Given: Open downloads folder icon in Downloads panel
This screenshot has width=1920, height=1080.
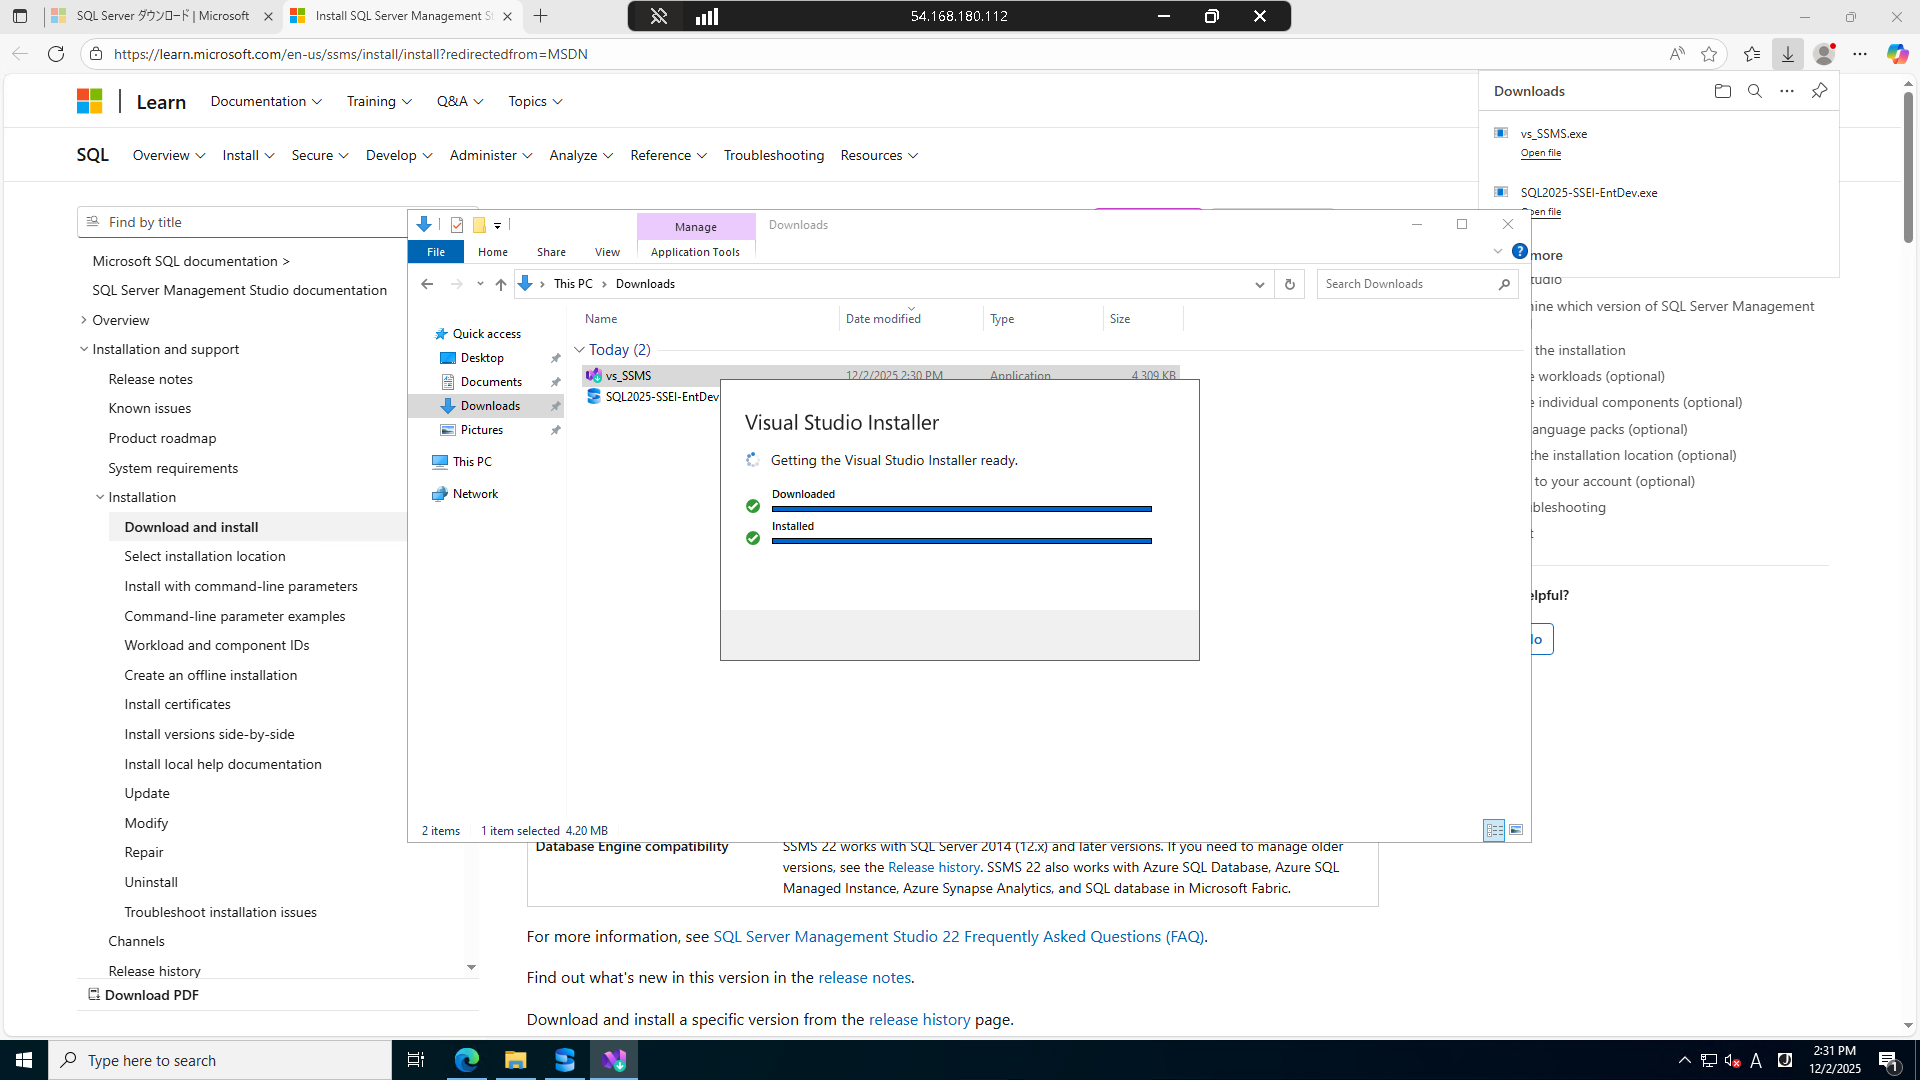Looking at the screenshot, I should point(1722,91).
